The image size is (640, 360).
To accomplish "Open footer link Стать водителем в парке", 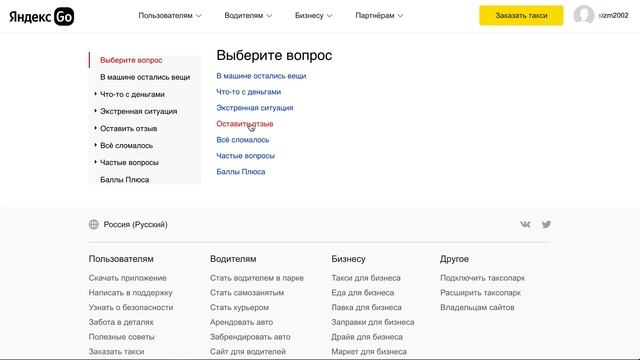I will (x=257, y=278).
